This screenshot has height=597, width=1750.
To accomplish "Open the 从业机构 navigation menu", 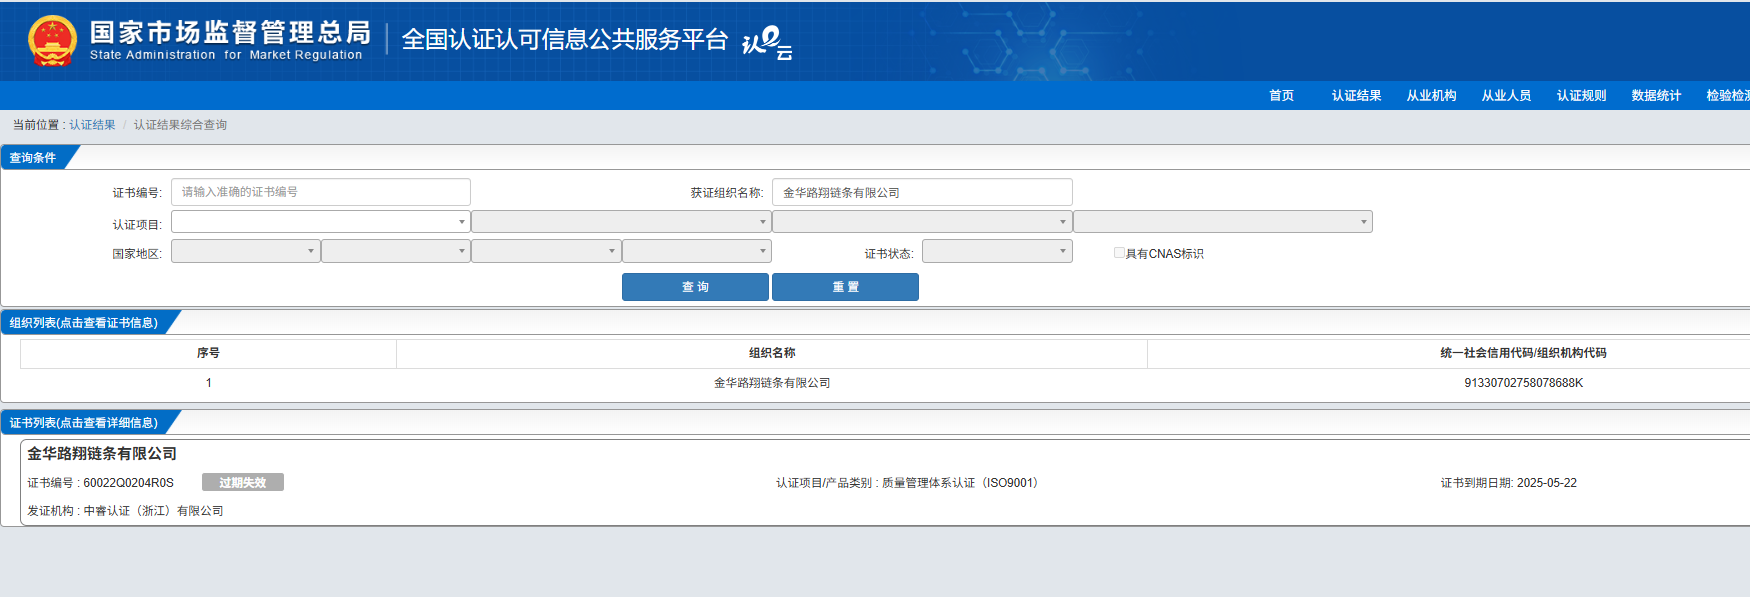I will (x=1431, y=96).
